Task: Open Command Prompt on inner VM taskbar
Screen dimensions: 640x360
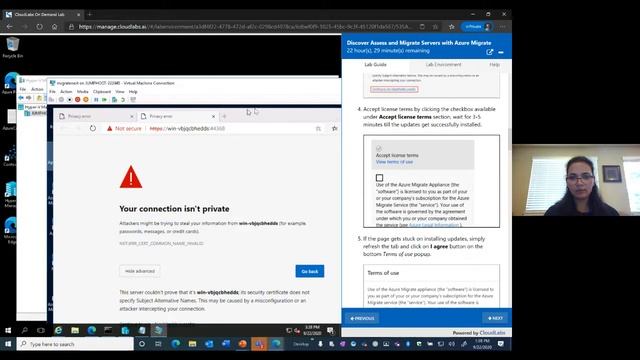Action: click(108, 330)
